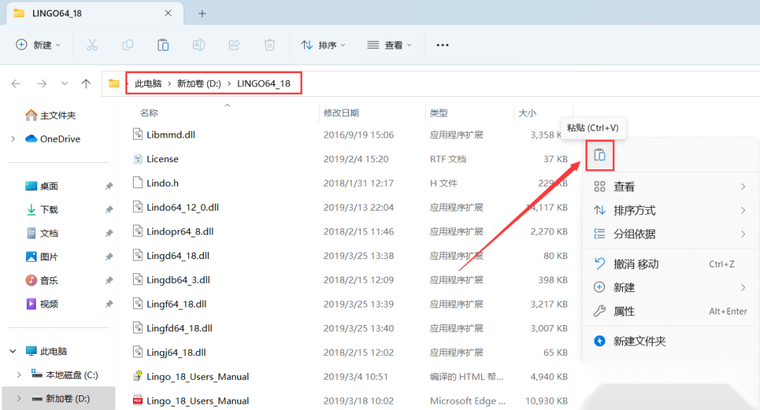Click the Rename icon in toolbar
The image size is (760, 410).
tap(198, 45)
